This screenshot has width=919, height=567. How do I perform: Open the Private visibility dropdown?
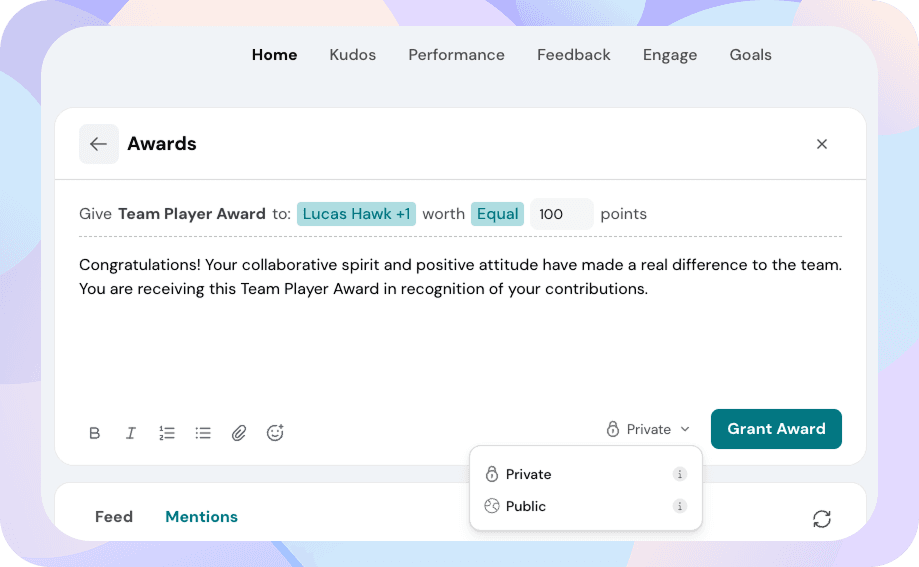click(648, 429)
